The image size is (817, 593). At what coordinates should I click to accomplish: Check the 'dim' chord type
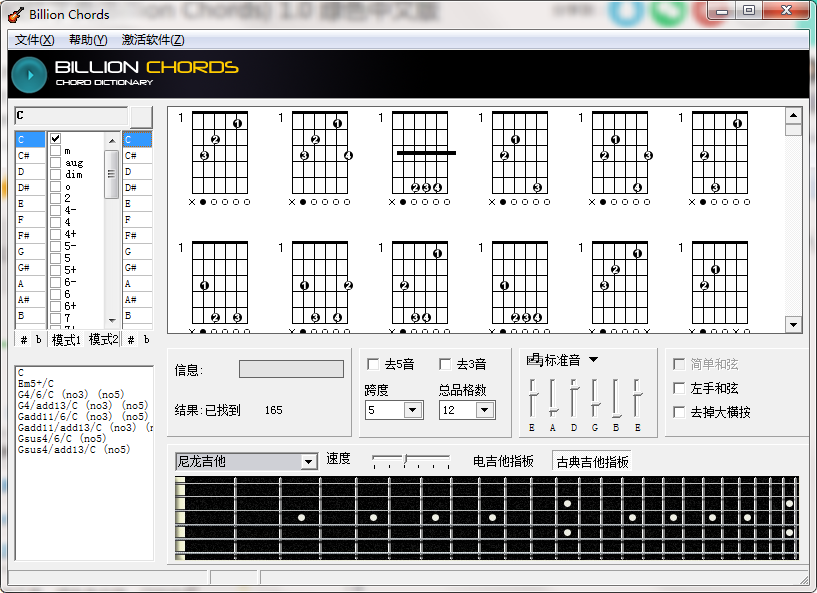[56, 175]
